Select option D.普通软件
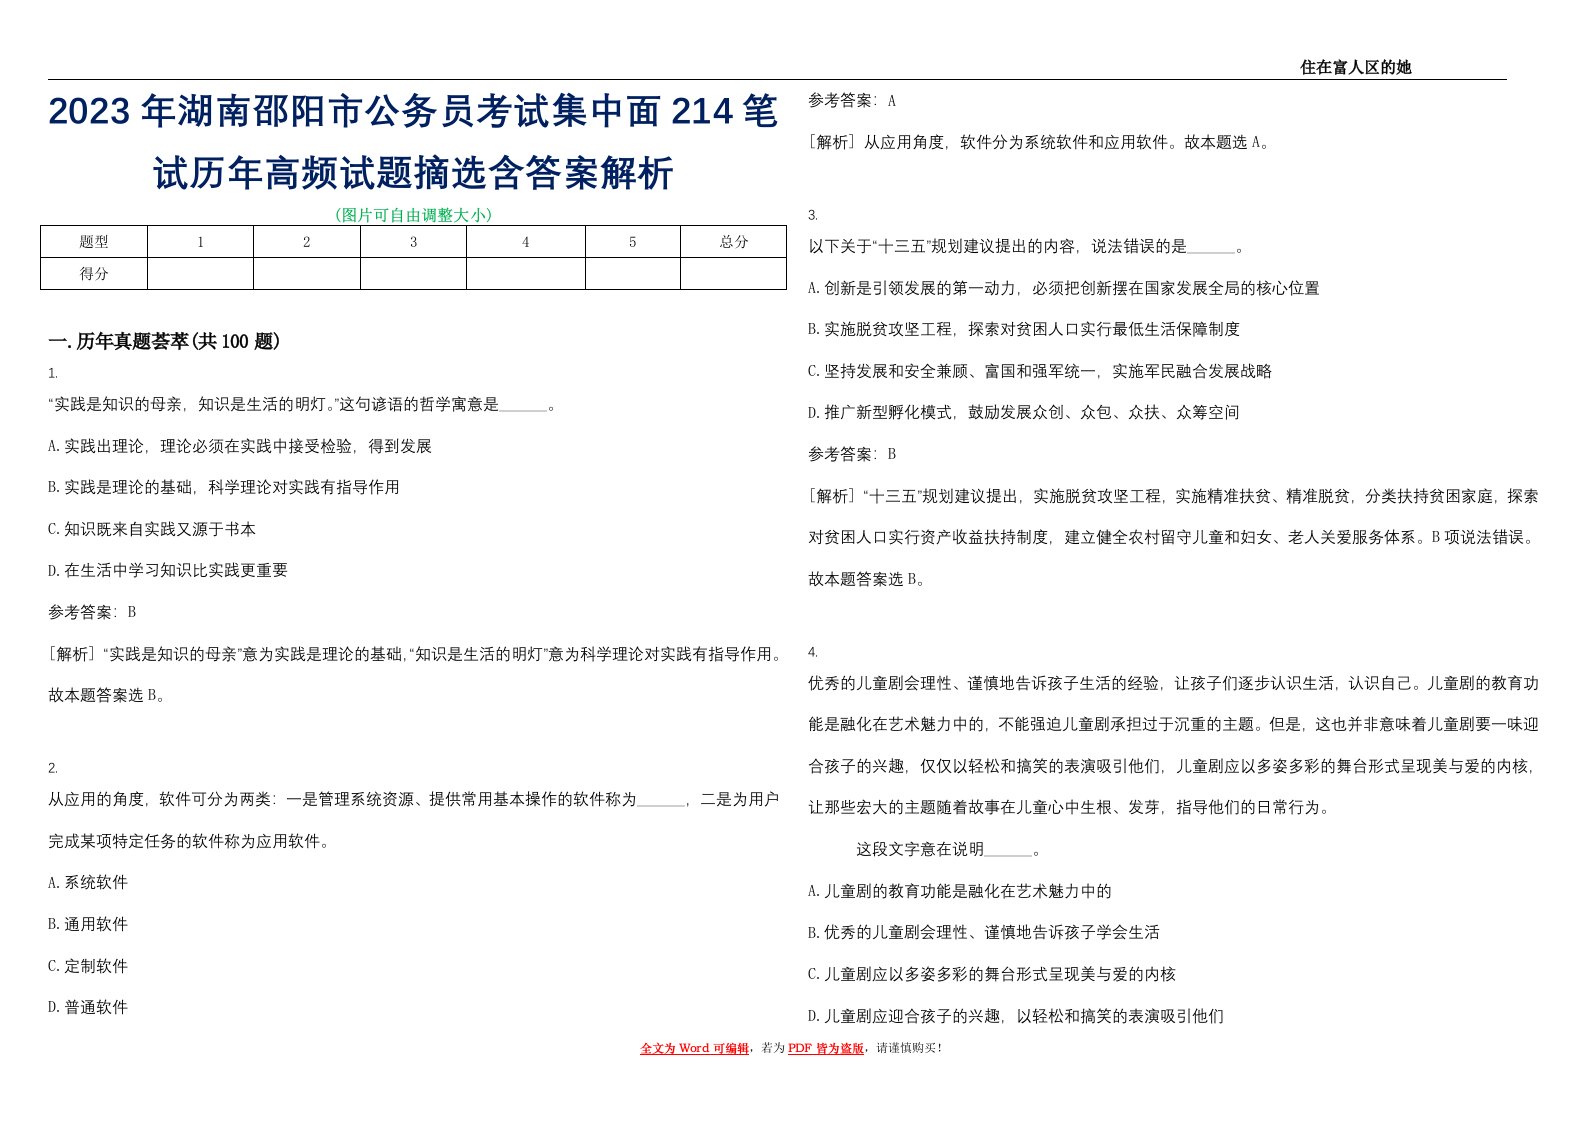 point(88,1007)
